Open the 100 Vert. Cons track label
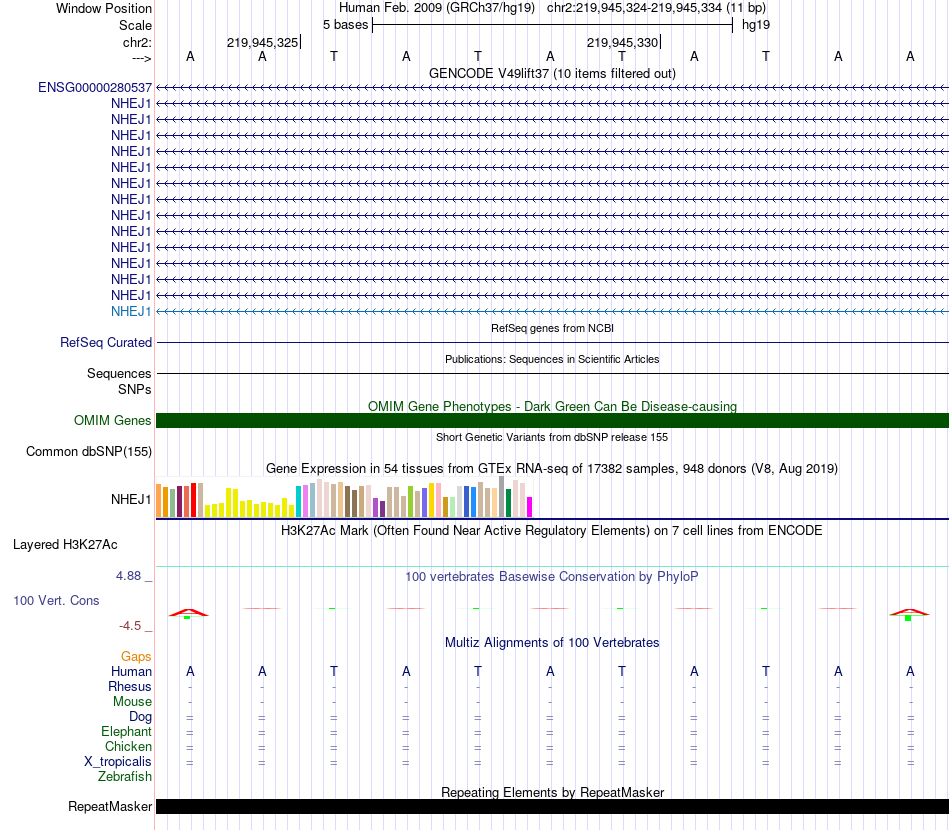 coord(56,600)
